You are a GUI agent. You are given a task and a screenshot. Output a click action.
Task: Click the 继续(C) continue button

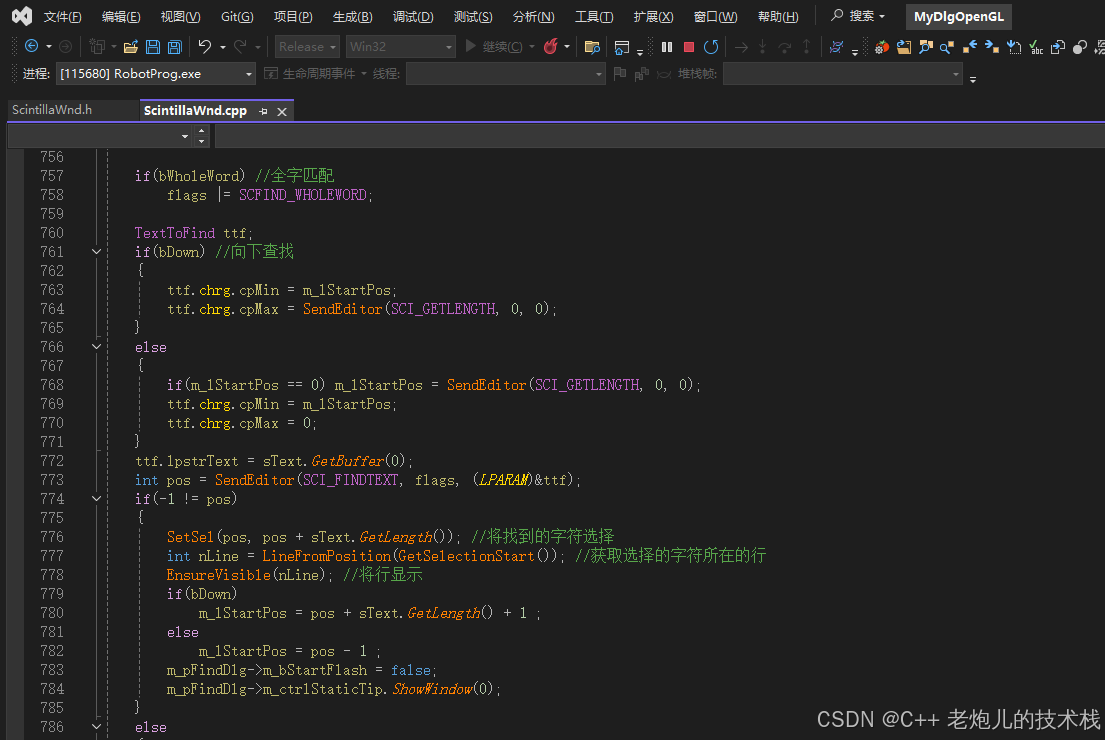tap(495, 47)
